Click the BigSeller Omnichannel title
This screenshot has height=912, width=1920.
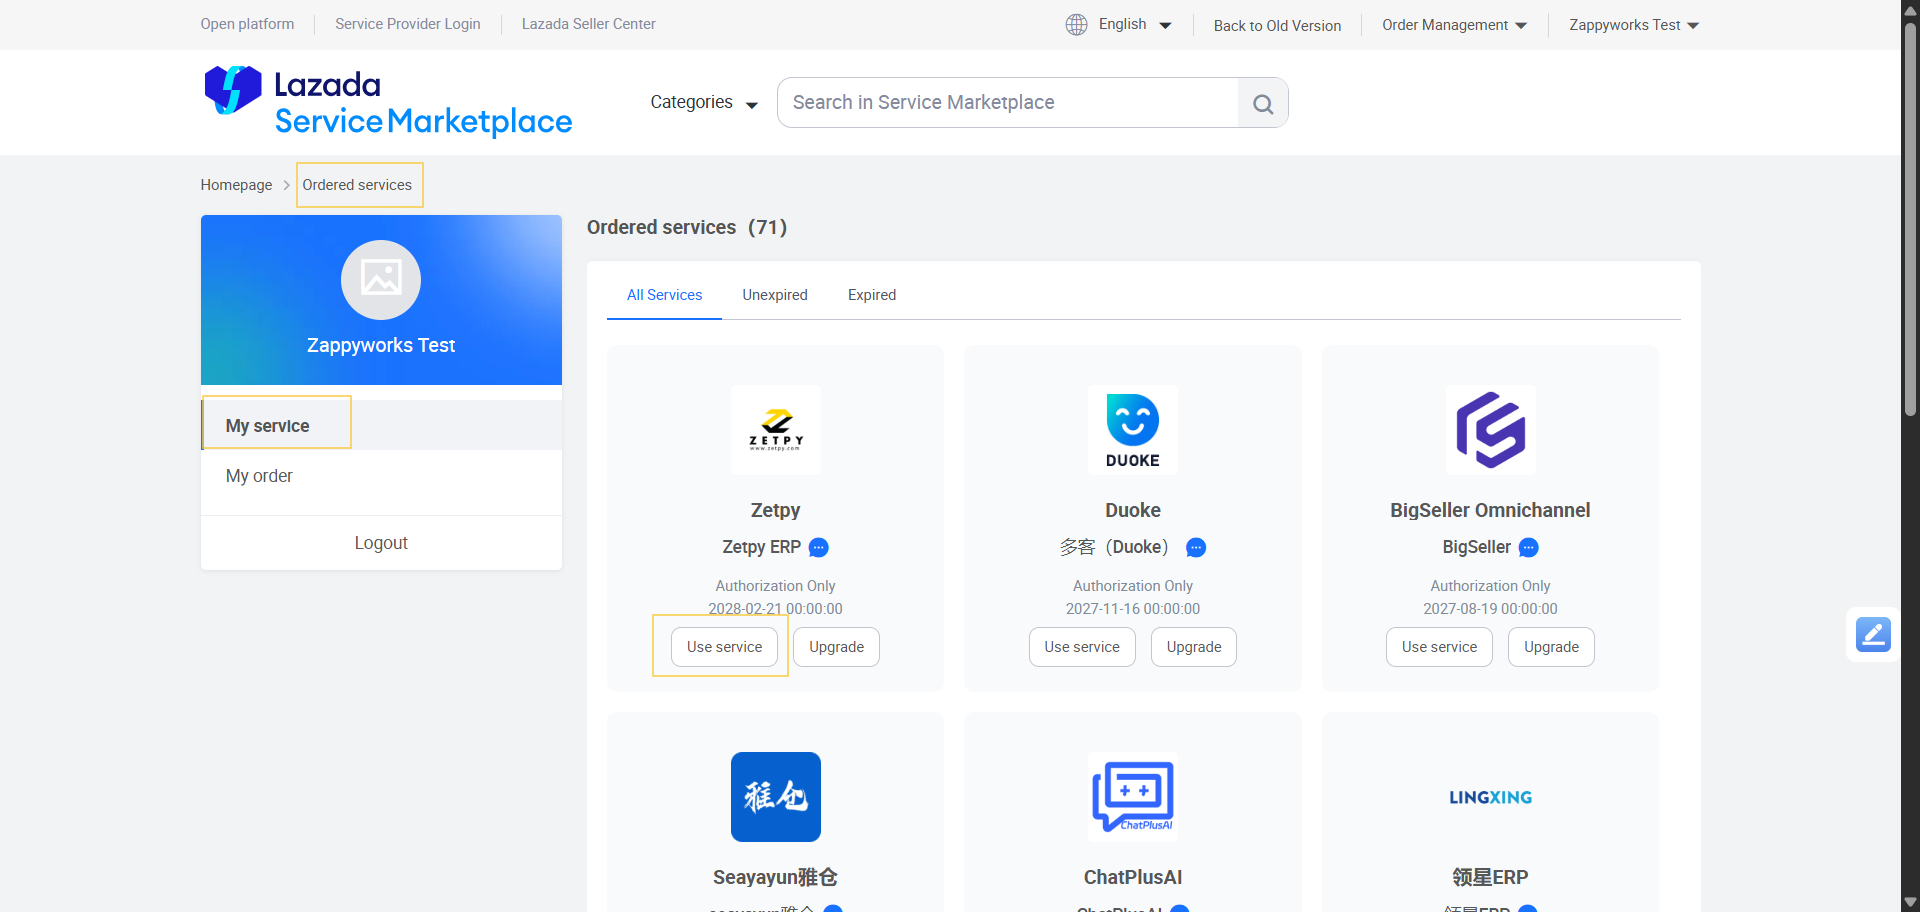click(x=1490, y=510)
